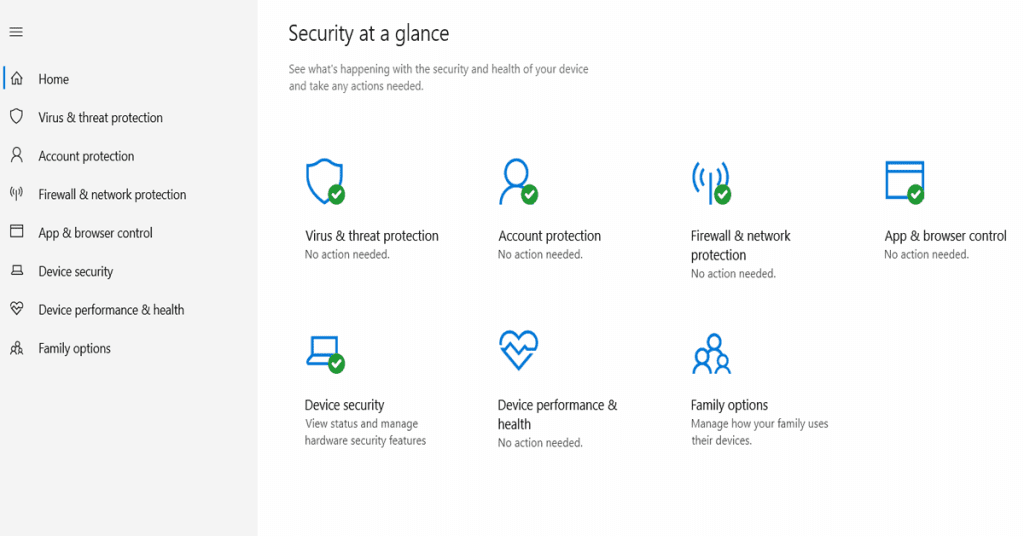Click the Device security tile heading link
The height and width of the screenshot is (536, 1024).
(x=344, y=405)
